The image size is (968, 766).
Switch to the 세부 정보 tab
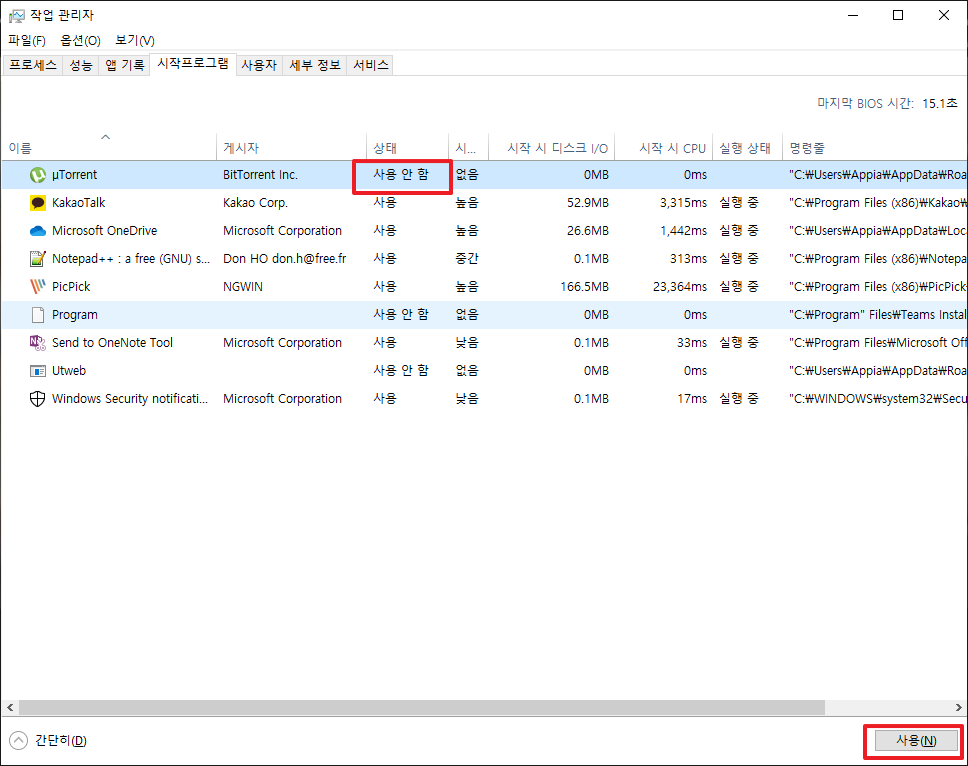[x=315, y=65]
